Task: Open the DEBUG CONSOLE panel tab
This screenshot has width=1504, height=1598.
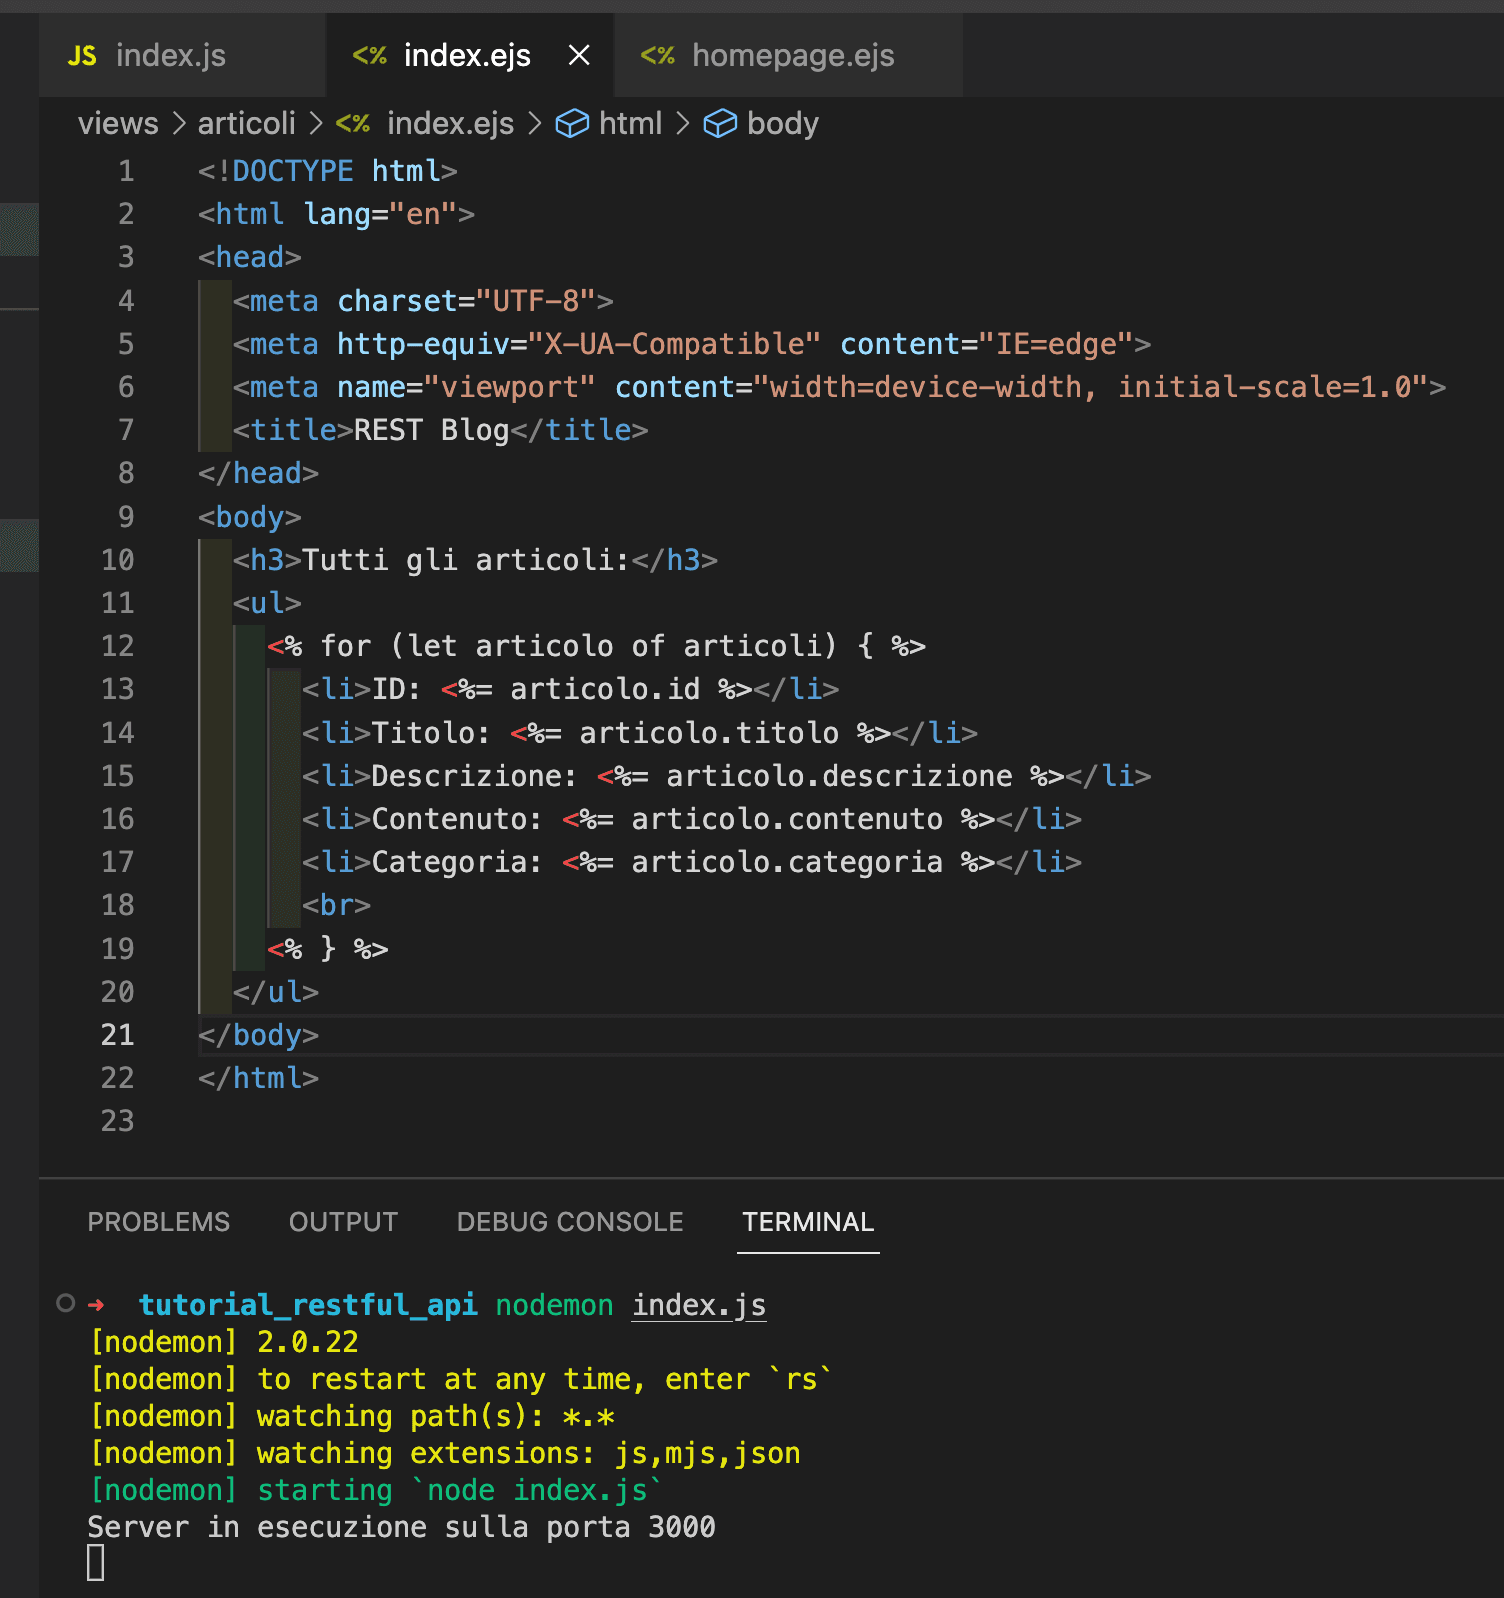Action: (x=570, y=1222)
